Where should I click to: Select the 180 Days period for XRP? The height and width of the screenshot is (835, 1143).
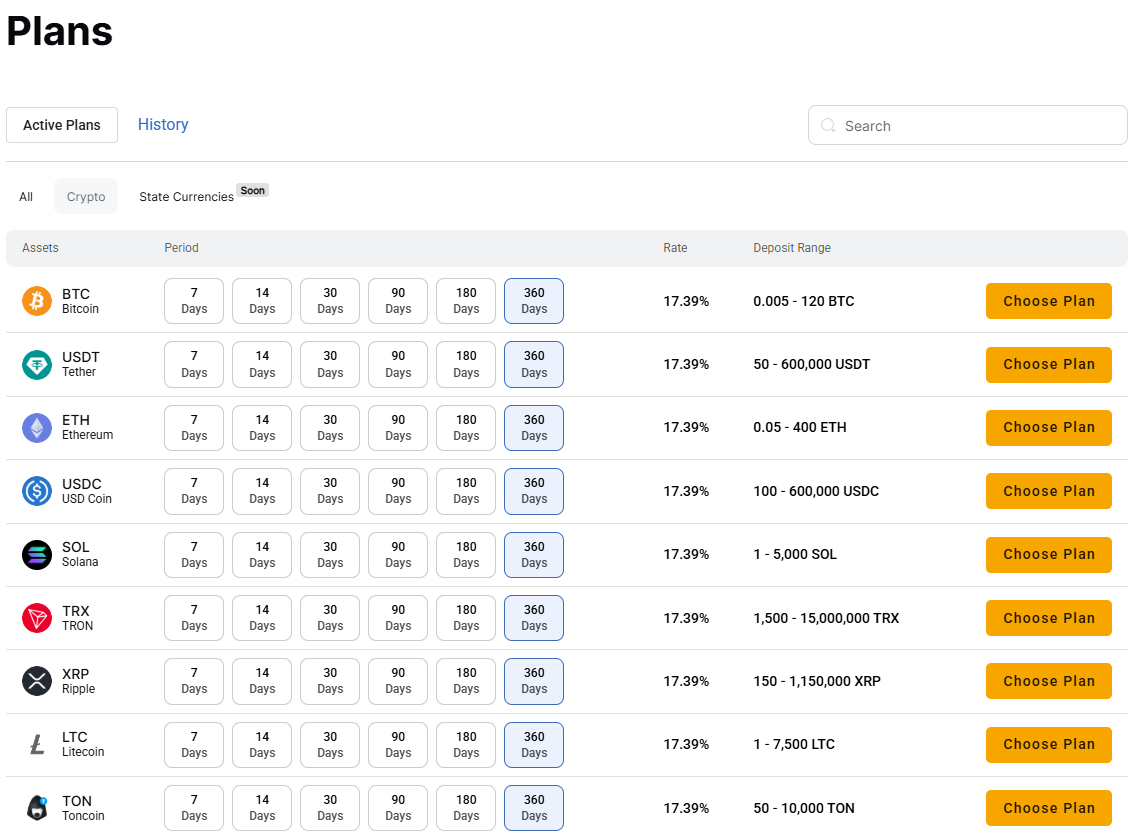click(x=465, y=681)
